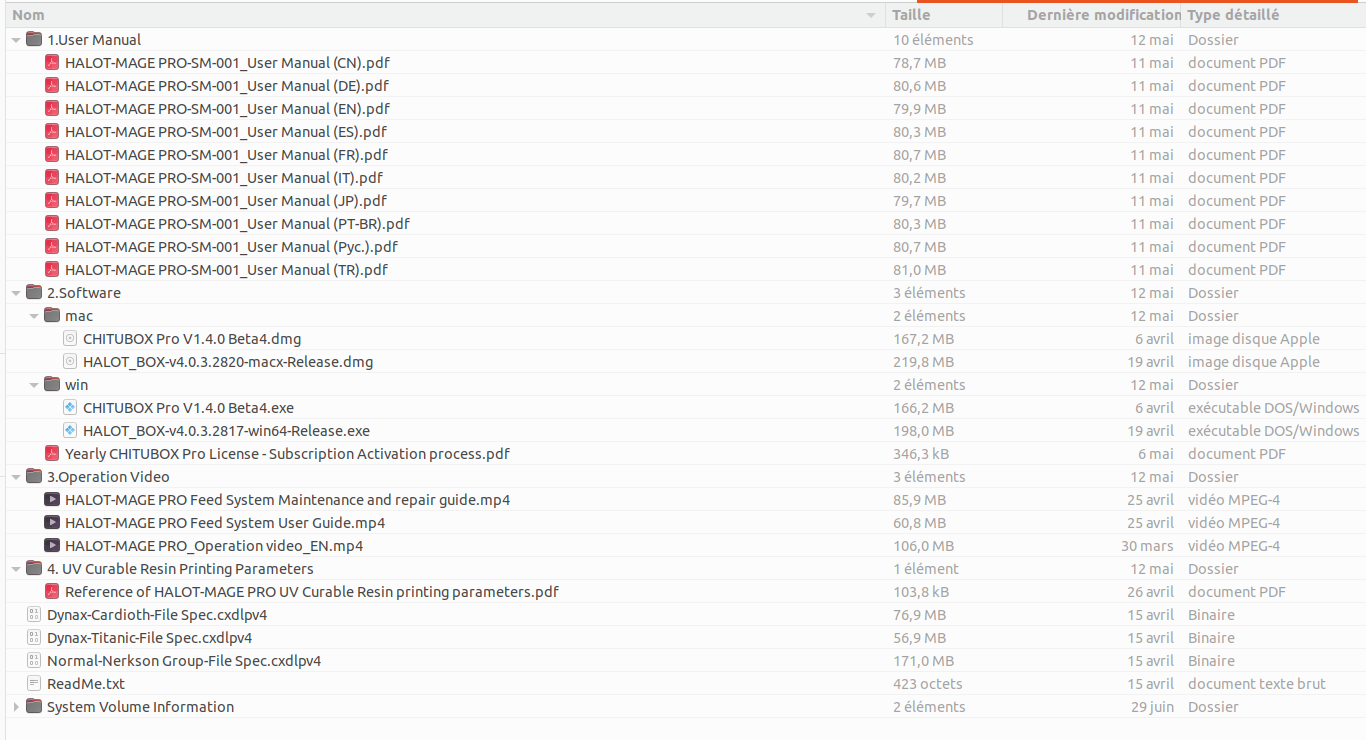This screenshot has width=1366, height=740.
Task: Click the size value 103,8 kB
Action: coord(921,592)
